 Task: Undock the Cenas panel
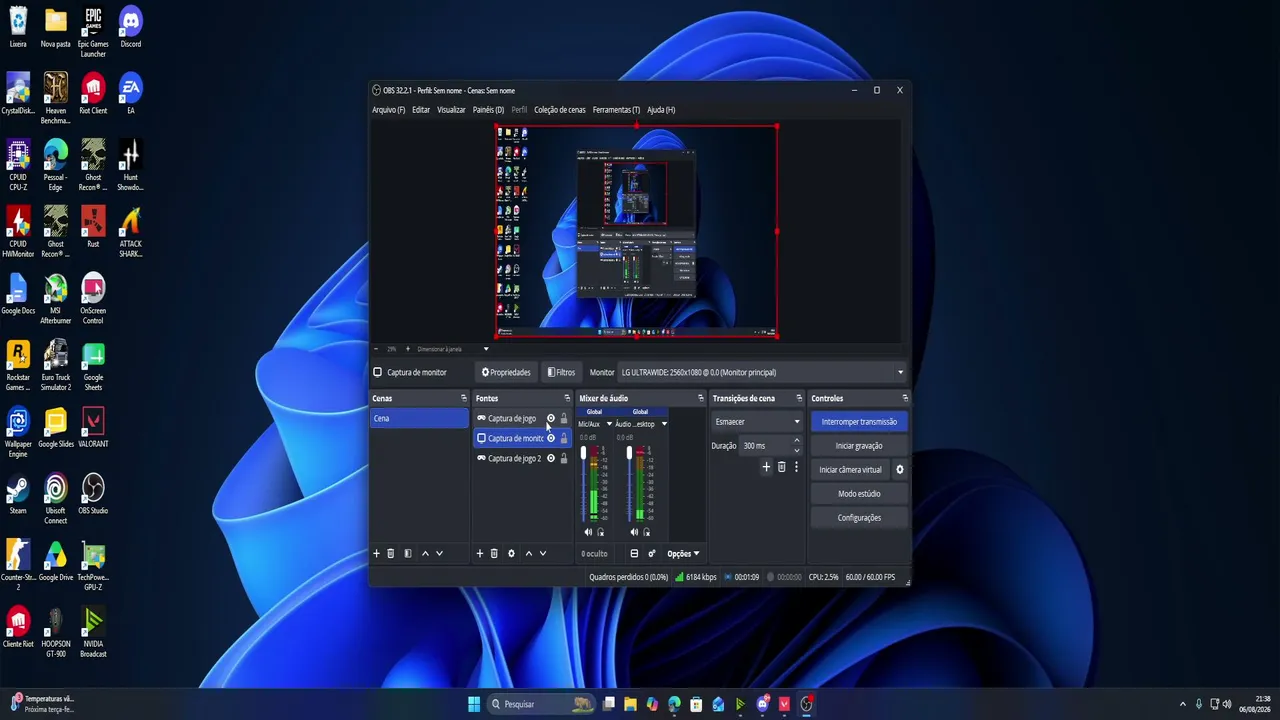463,398
